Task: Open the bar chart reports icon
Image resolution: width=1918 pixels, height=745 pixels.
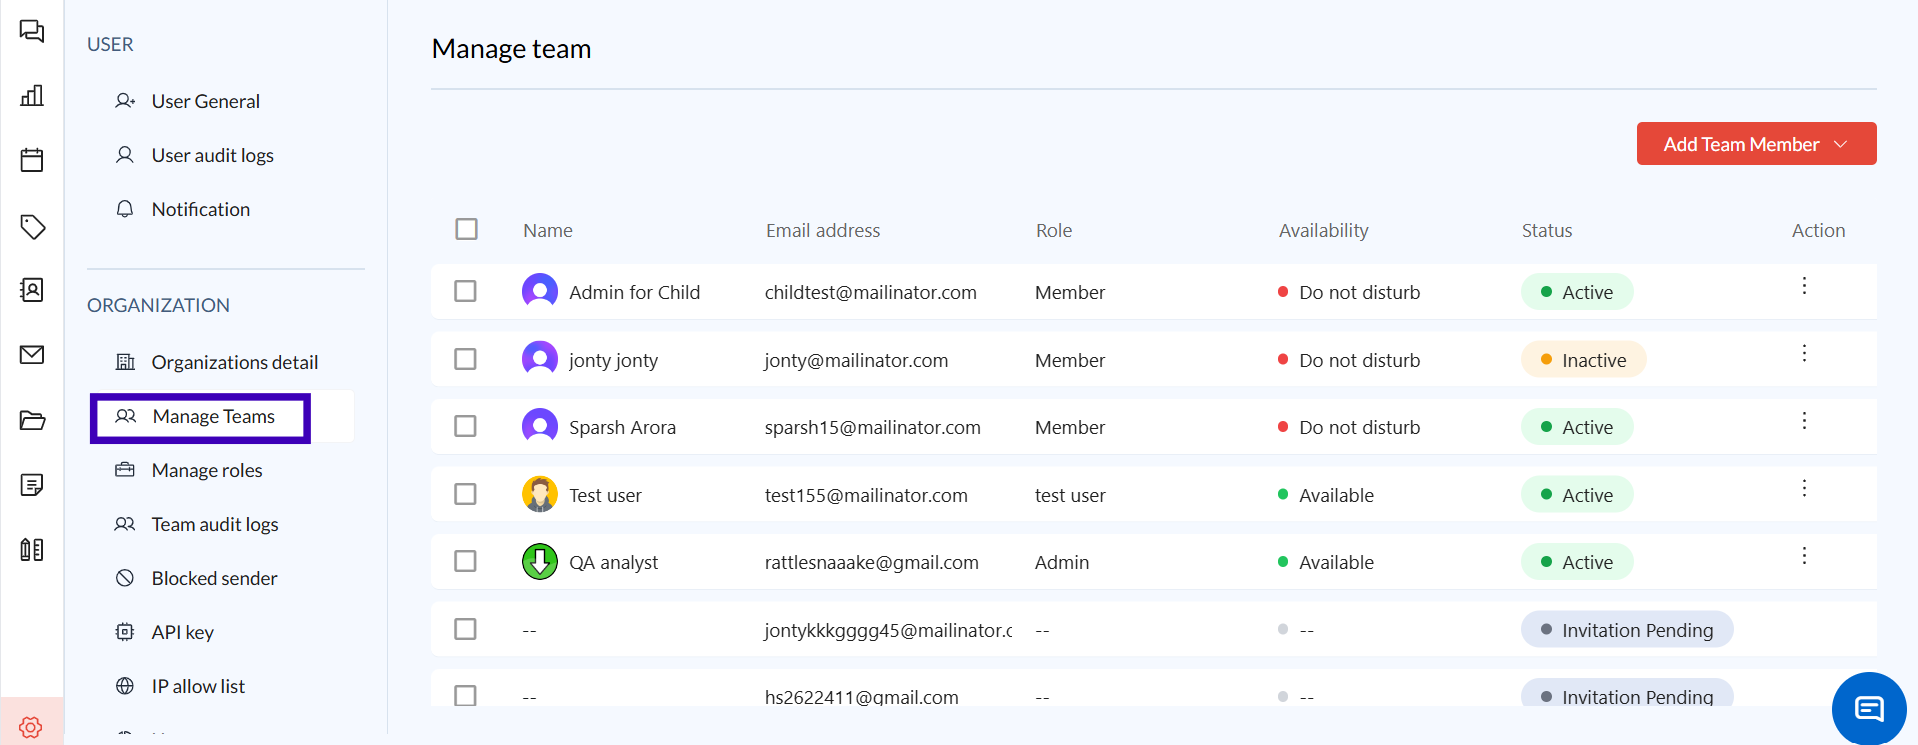Action: (x=32, y=96)
